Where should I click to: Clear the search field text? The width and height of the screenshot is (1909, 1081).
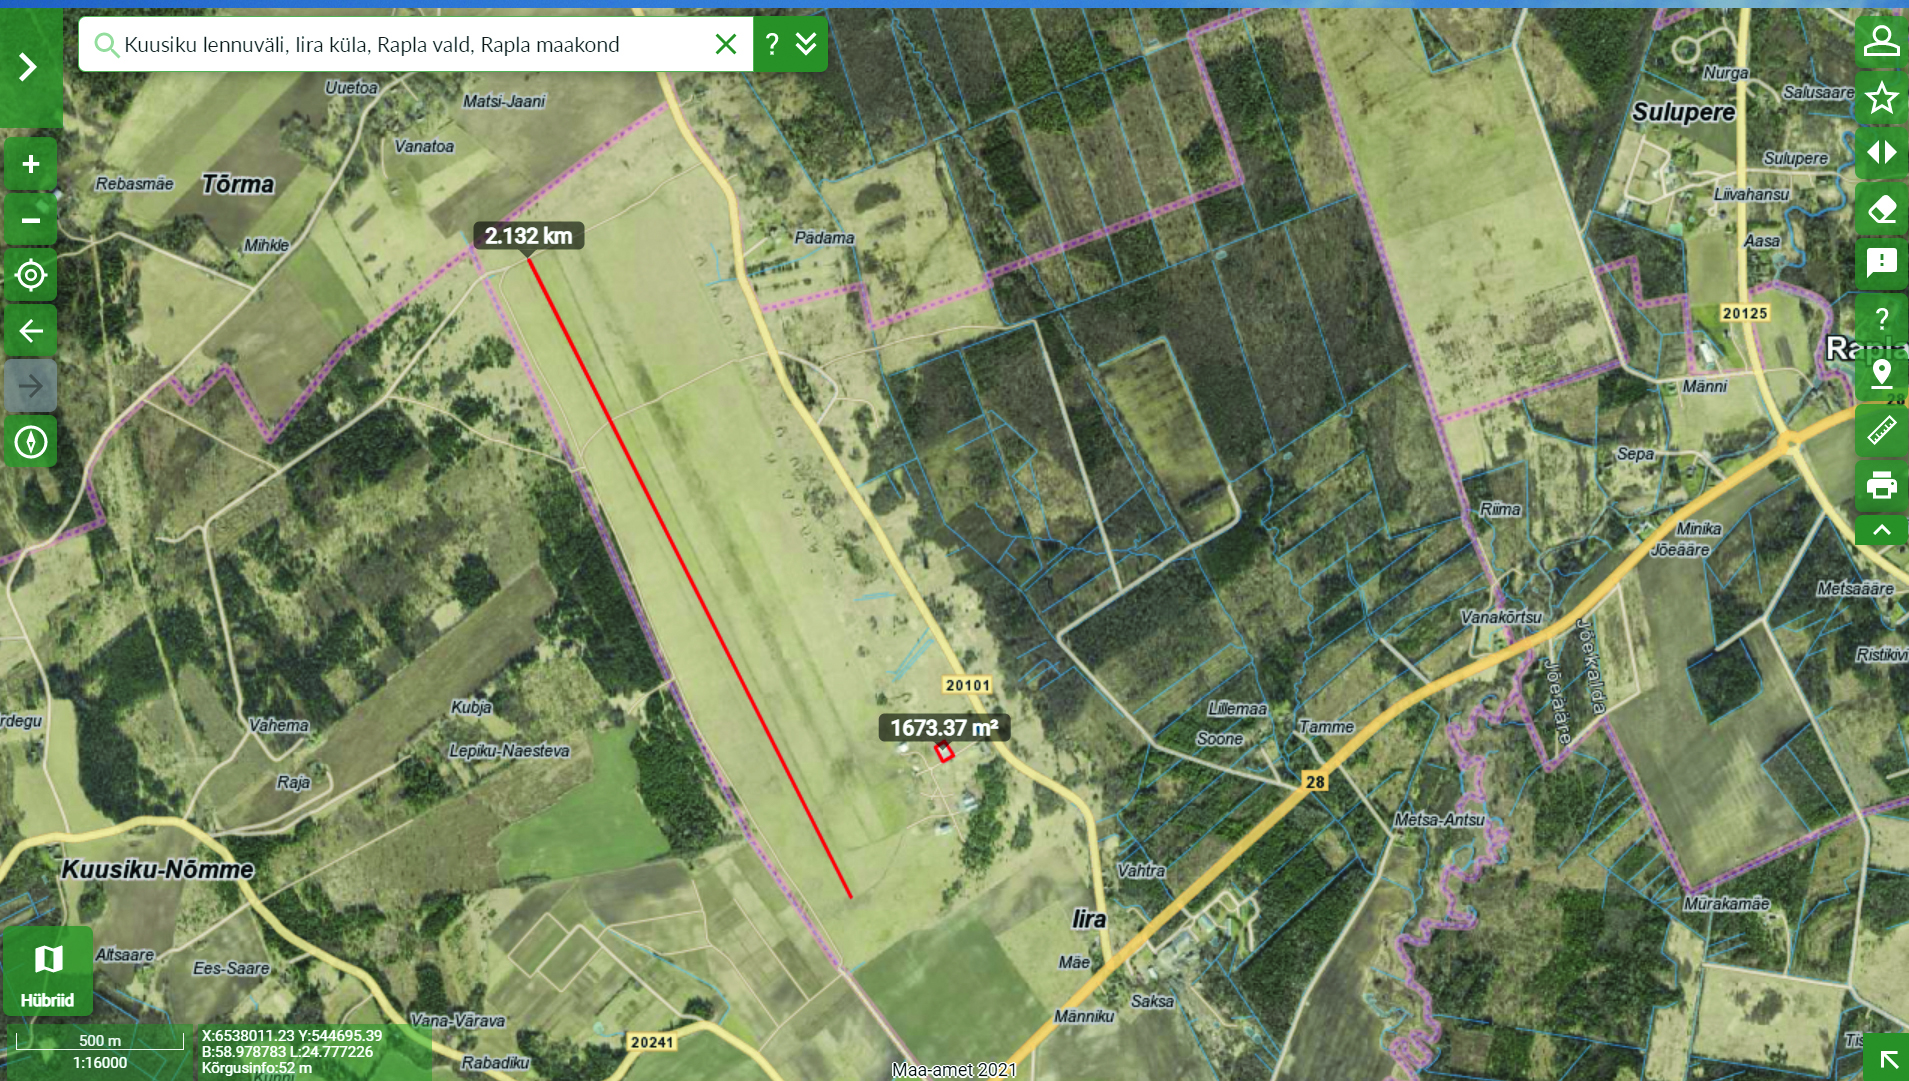726,44
